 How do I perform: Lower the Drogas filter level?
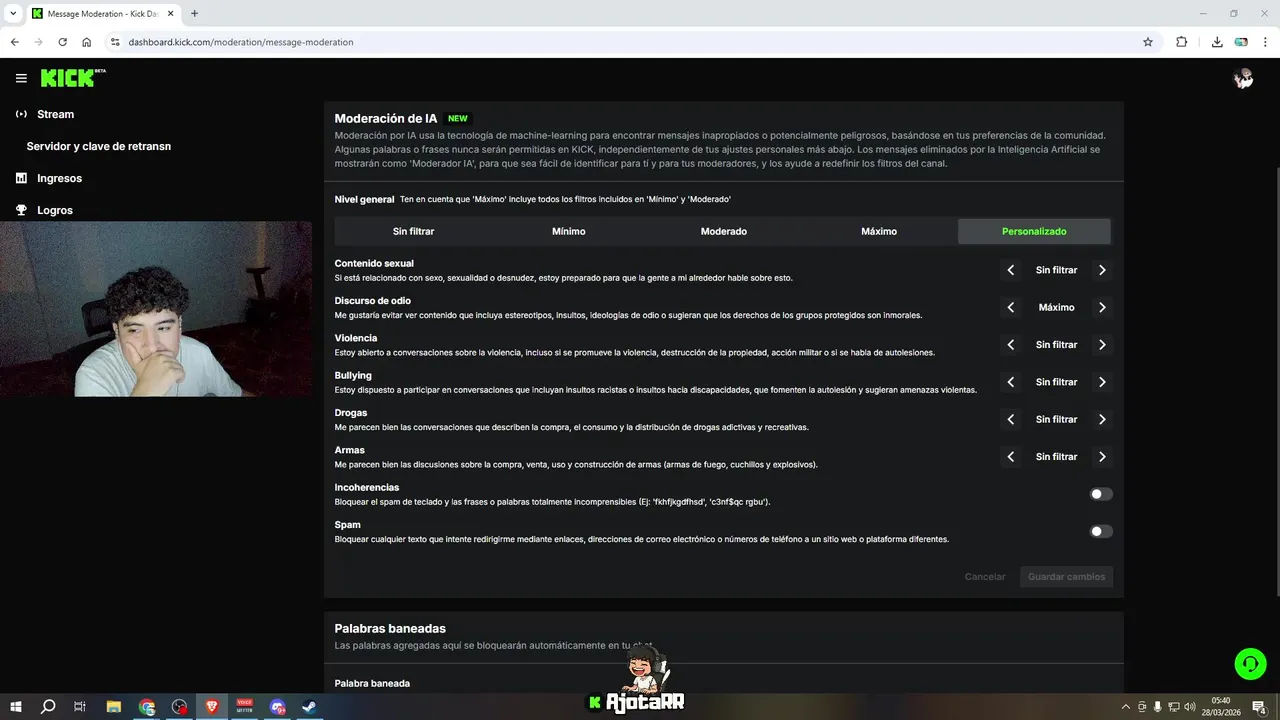coord(1011,419)
